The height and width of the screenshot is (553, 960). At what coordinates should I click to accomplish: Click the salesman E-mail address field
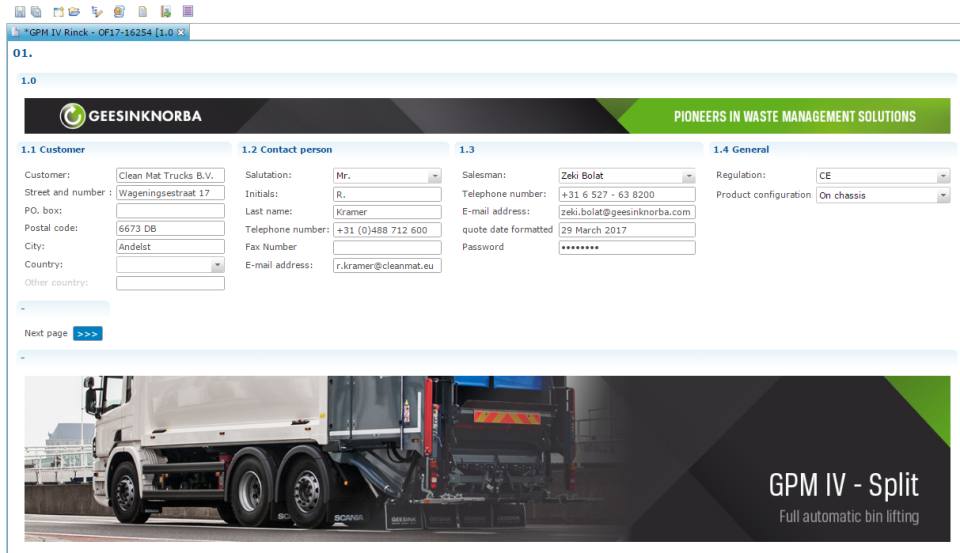click(627, 212)
